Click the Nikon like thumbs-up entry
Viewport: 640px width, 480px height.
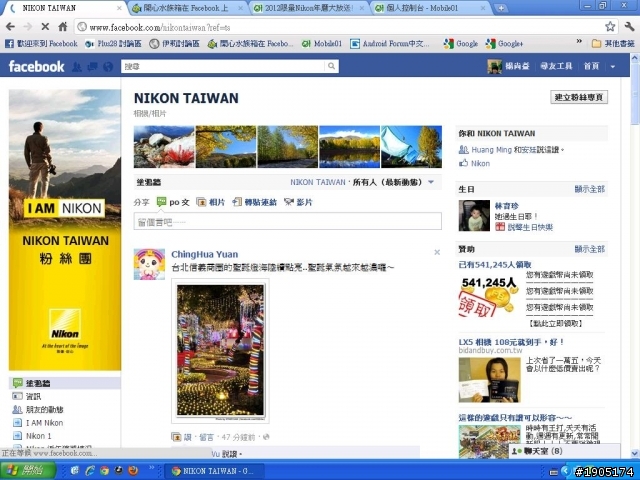point(474,163)
